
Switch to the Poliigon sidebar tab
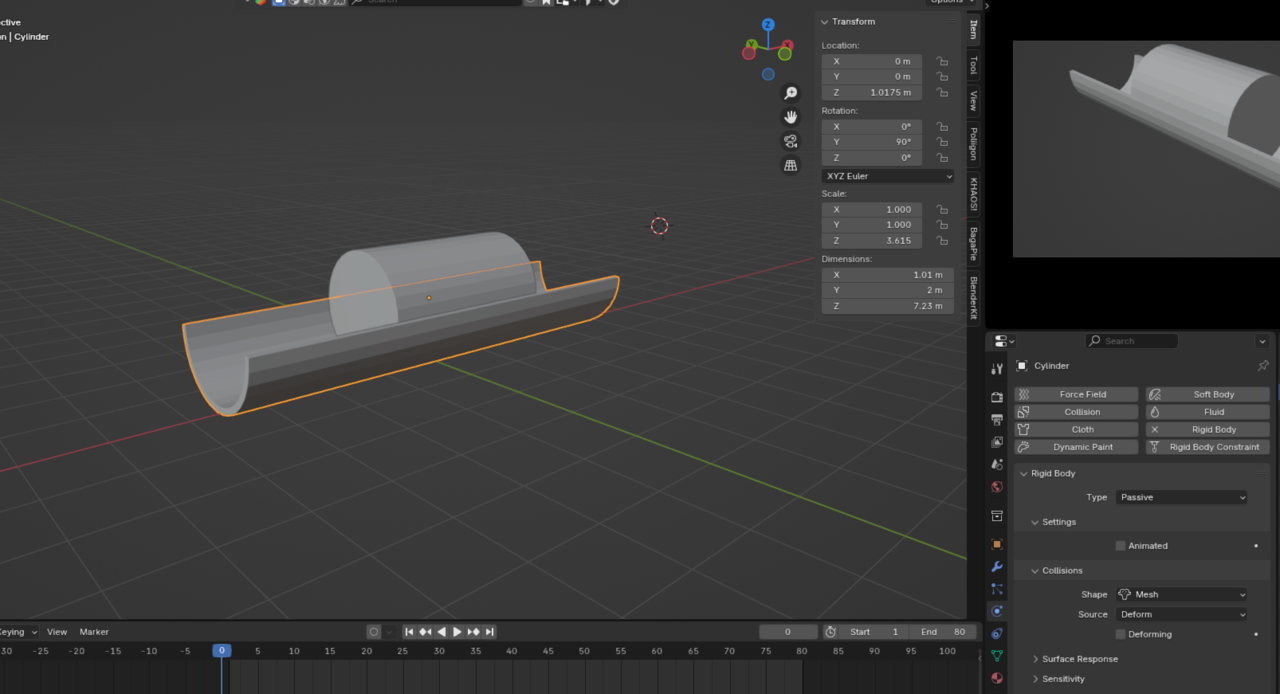tap(973, 143)
